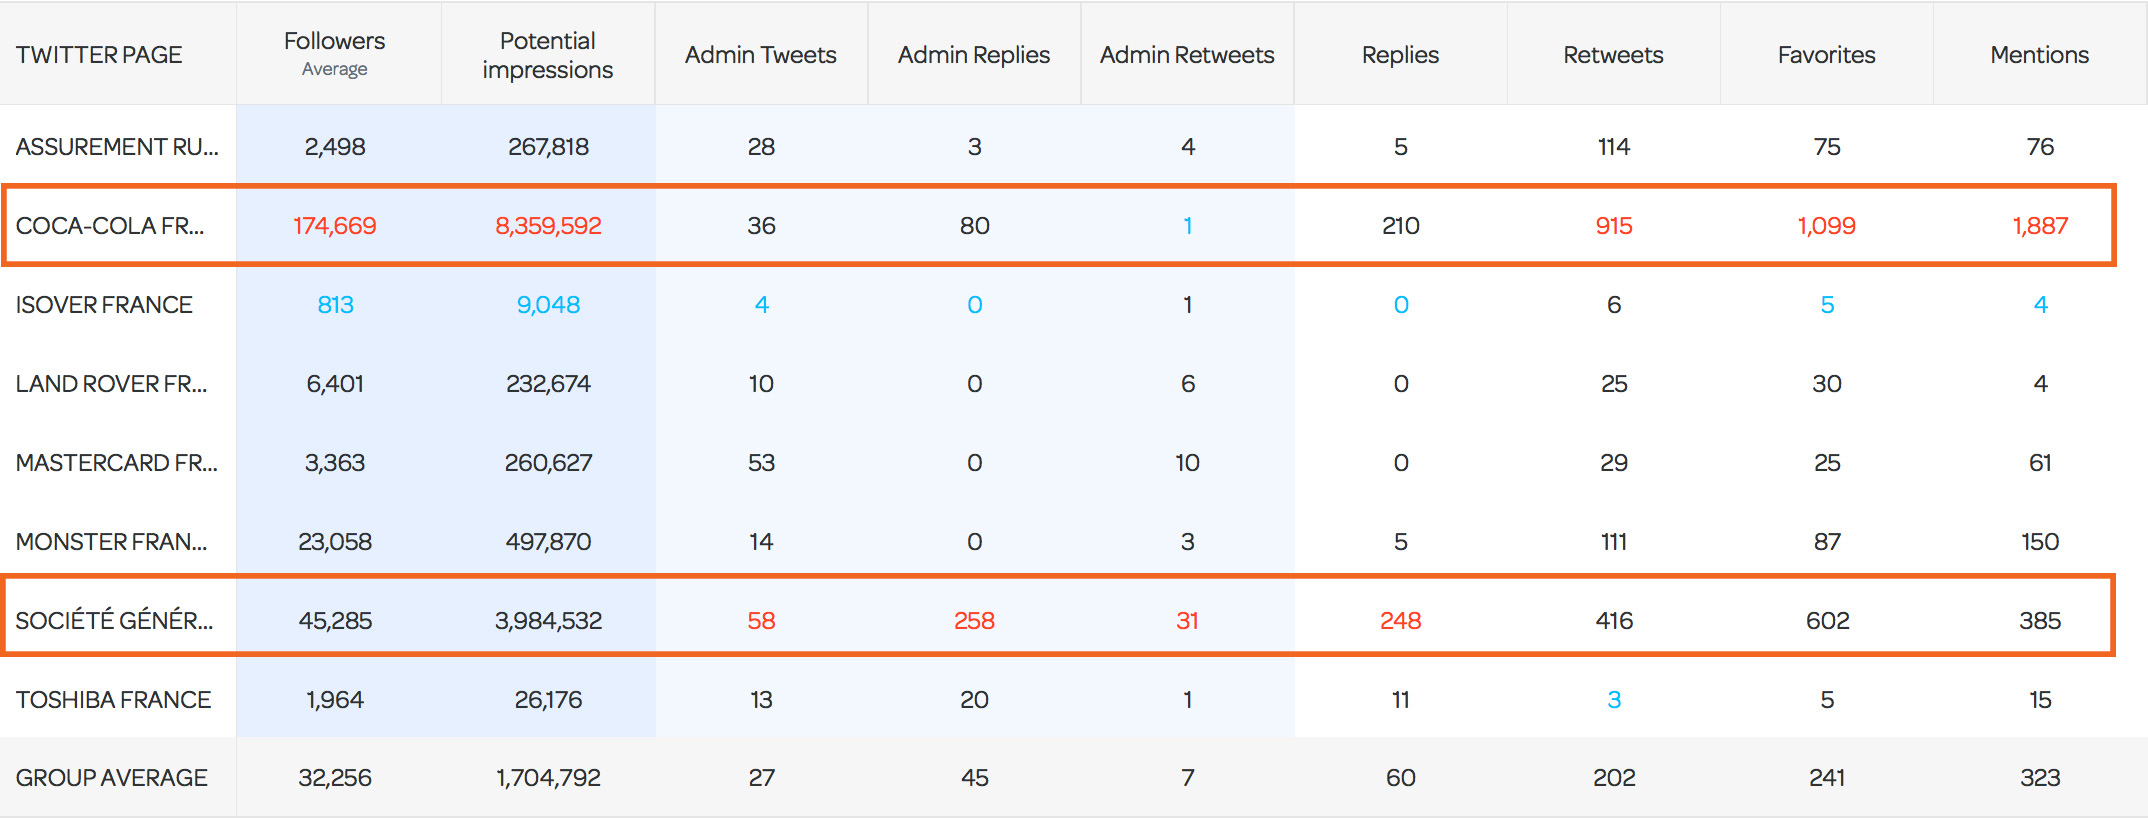This screenshot has width=2148, height=818.
Task: Select the MASTERCARD FR... row name
Action: [x=116, y=463]
